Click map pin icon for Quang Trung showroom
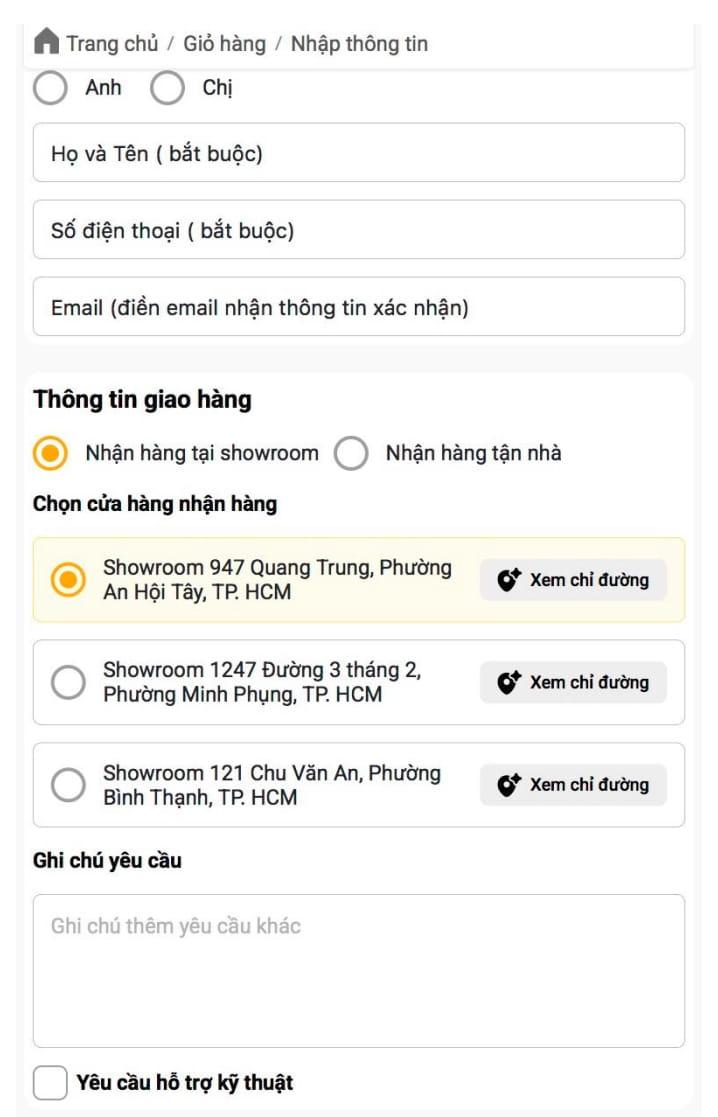 [510, 580]
